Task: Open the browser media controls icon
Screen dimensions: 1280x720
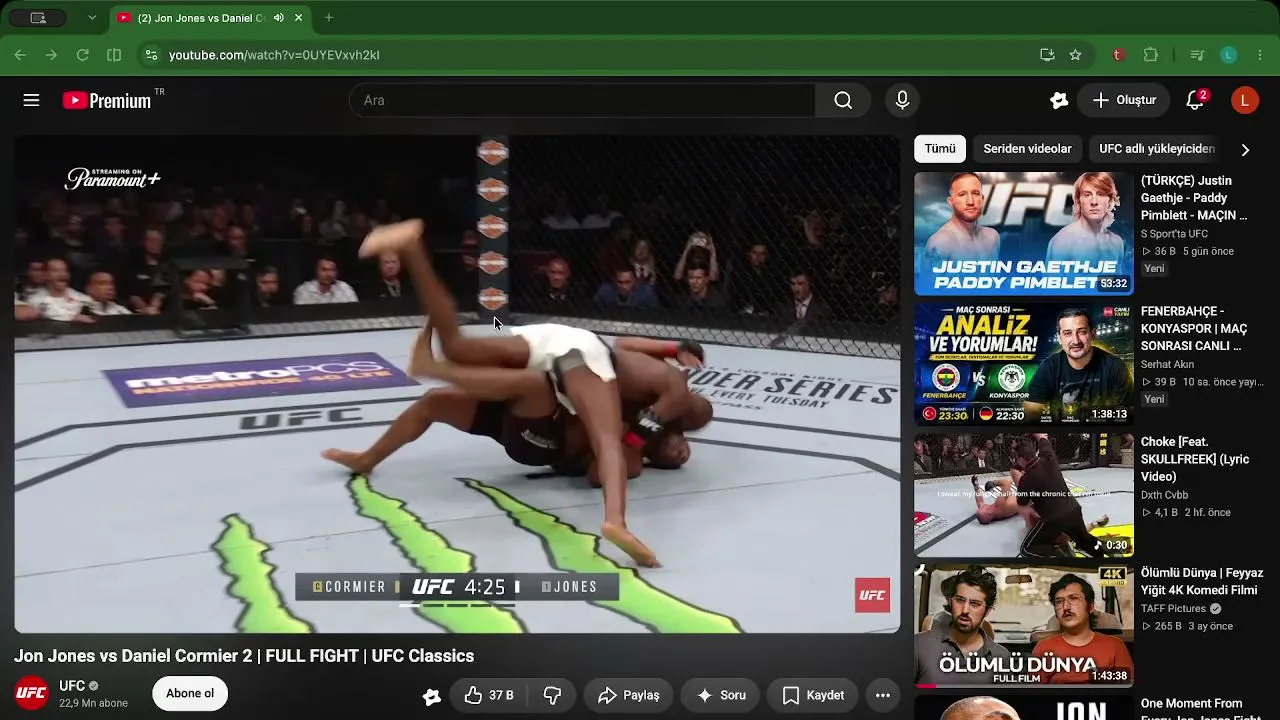Action: (x=1197, y=55)
